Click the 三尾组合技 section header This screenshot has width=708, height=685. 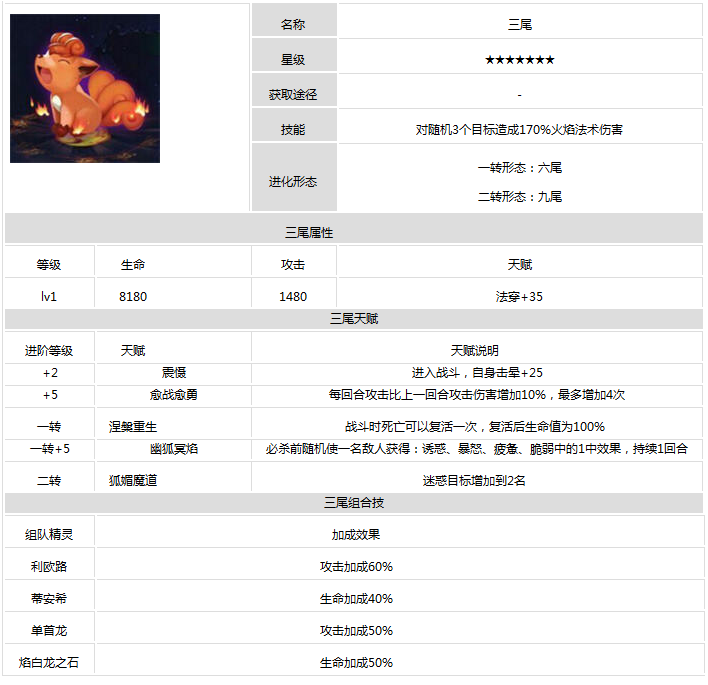[x=354, y=503]
